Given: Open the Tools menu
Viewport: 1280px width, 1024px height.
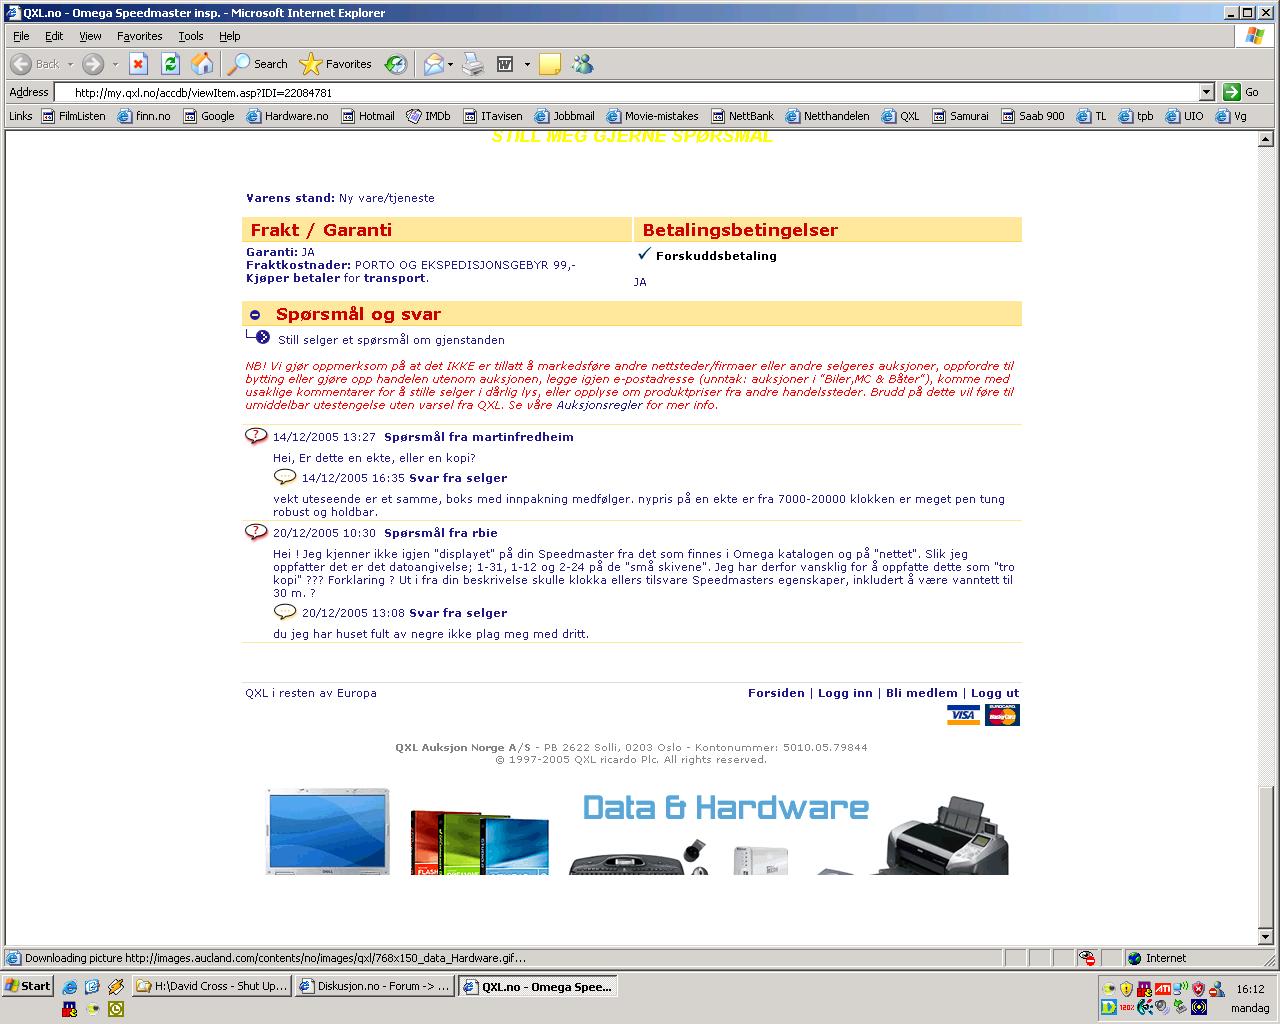Looking at the screenshot, I should pyautogui.click(x=190, y=36).
